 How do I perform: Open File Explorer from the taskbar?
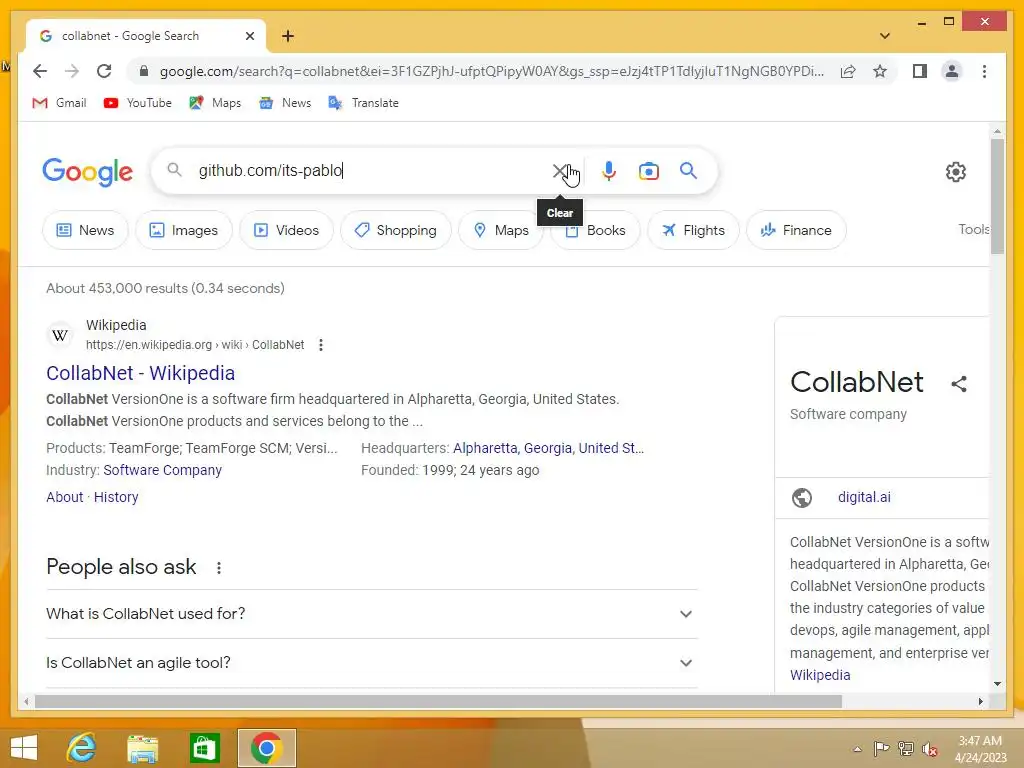point(142,748)
